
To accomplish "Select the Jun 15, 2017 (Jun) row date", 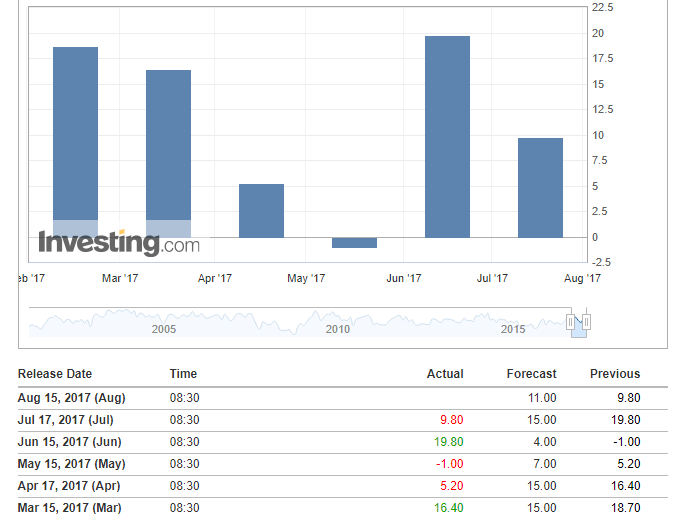I will (69, 442).
